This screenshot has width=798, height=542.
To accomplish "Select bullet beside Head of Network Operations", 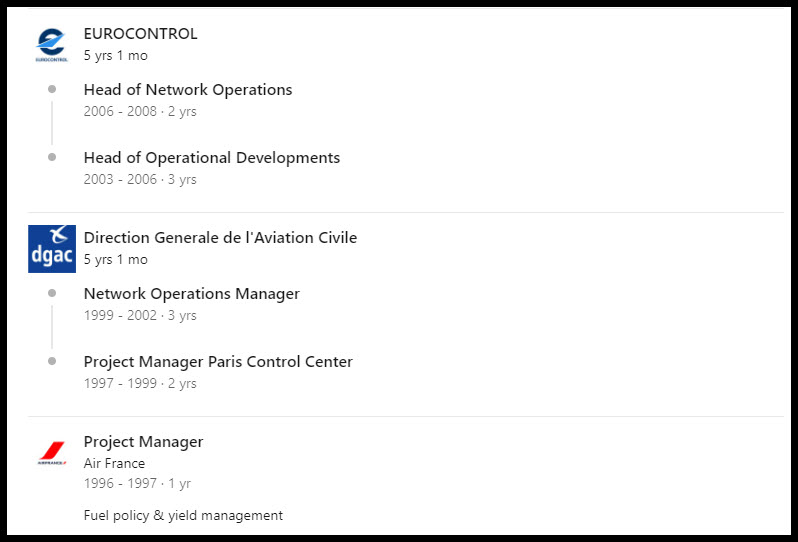I will point(52,89).
